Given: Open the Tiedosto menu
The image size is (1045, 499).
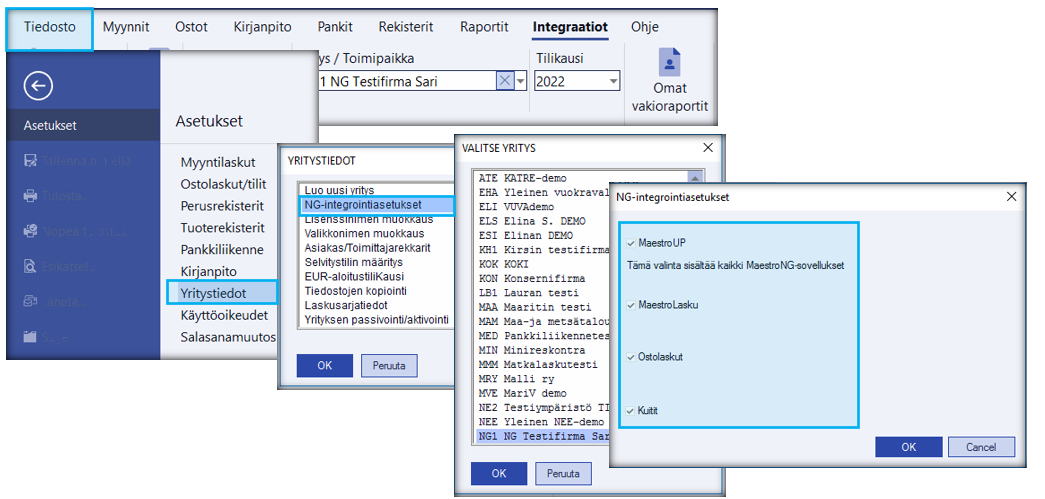Looking at the screenshot, I should pyautogui.click(x=50, y=28).
